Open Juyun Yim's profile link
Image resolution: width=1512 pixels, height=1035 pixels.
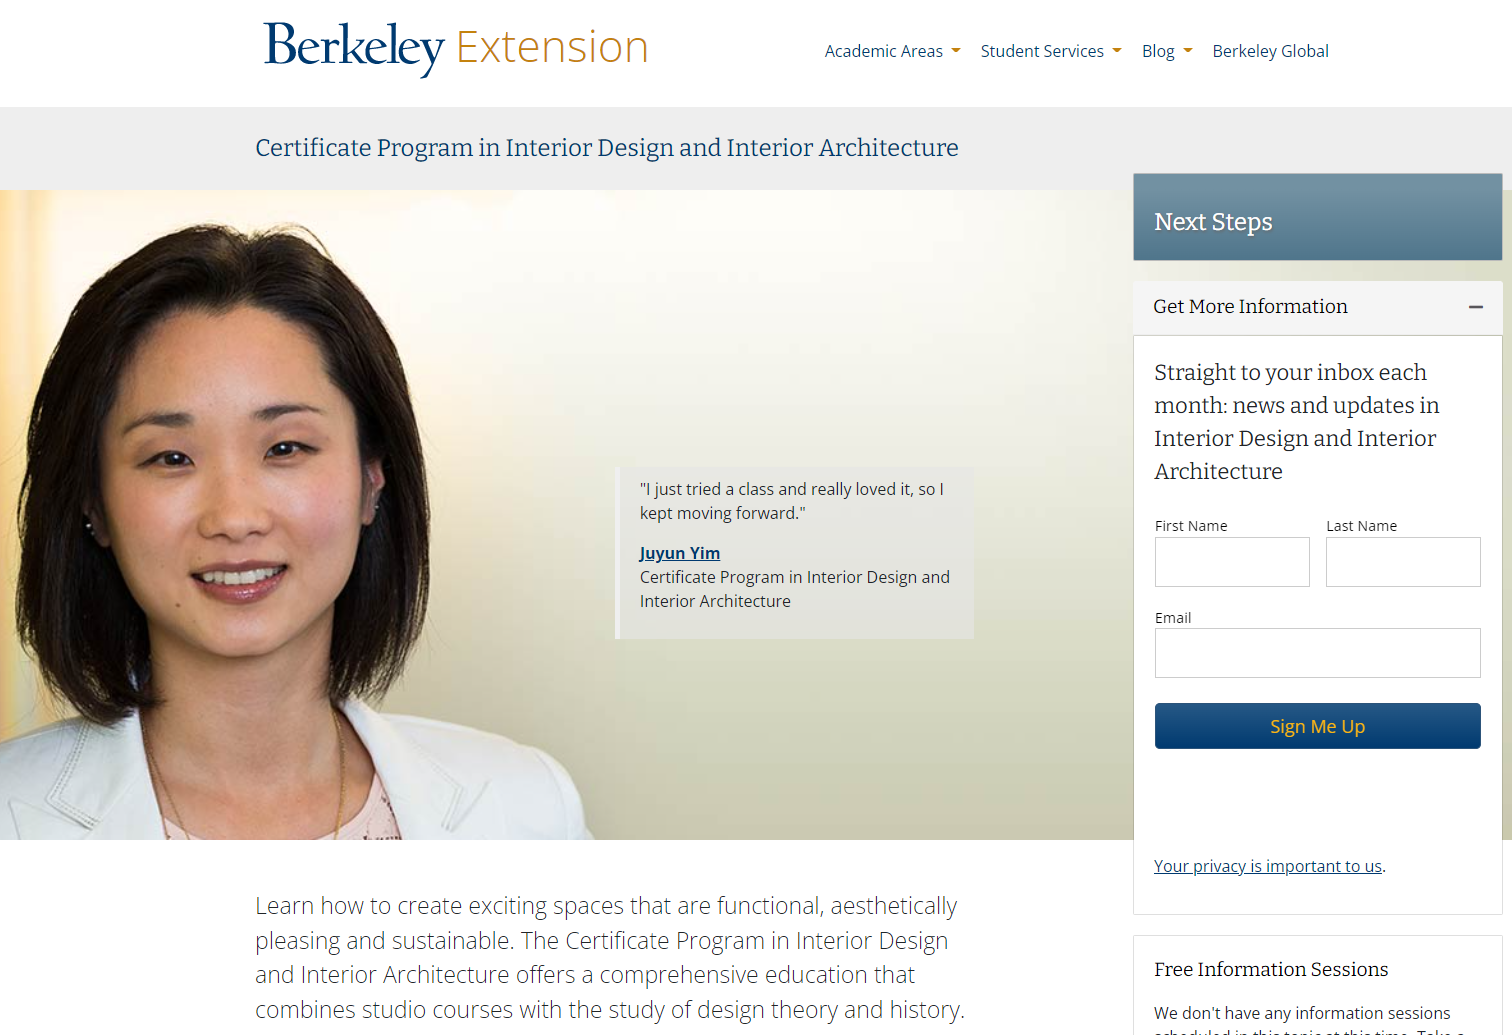(679, 553)
